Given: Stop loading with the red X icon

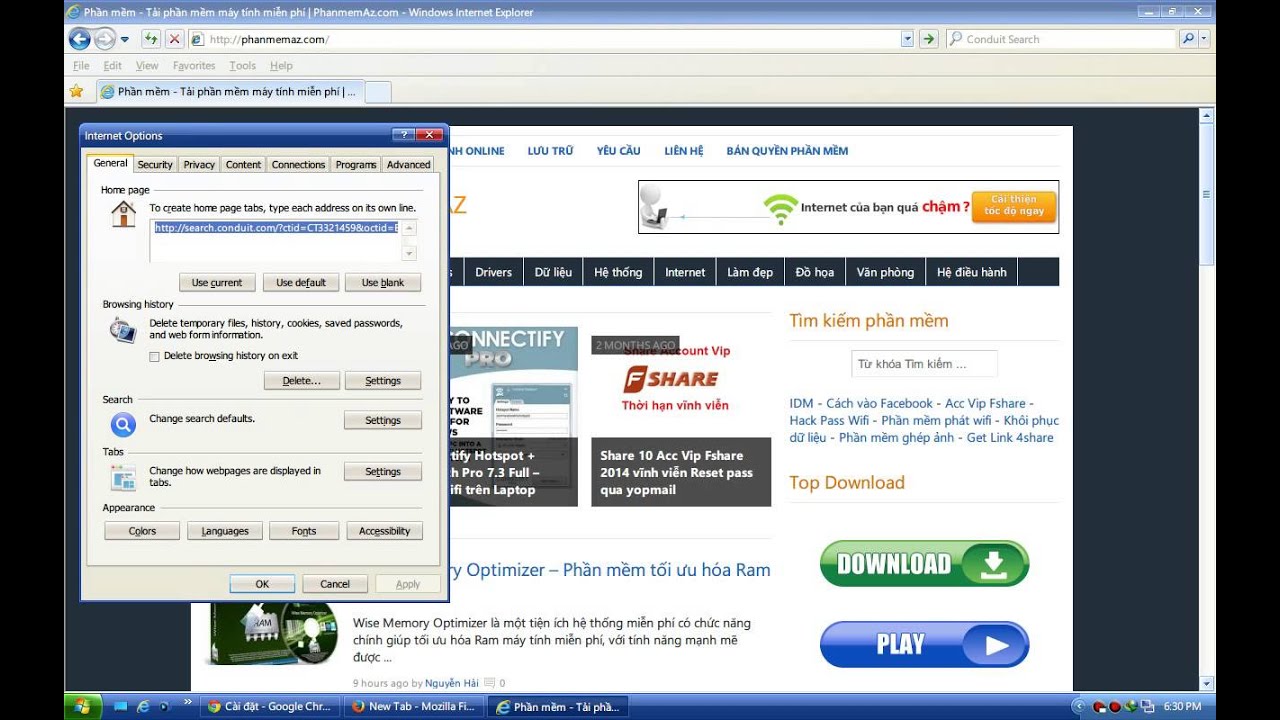Looking at the screenshot, I should (174, 39).
